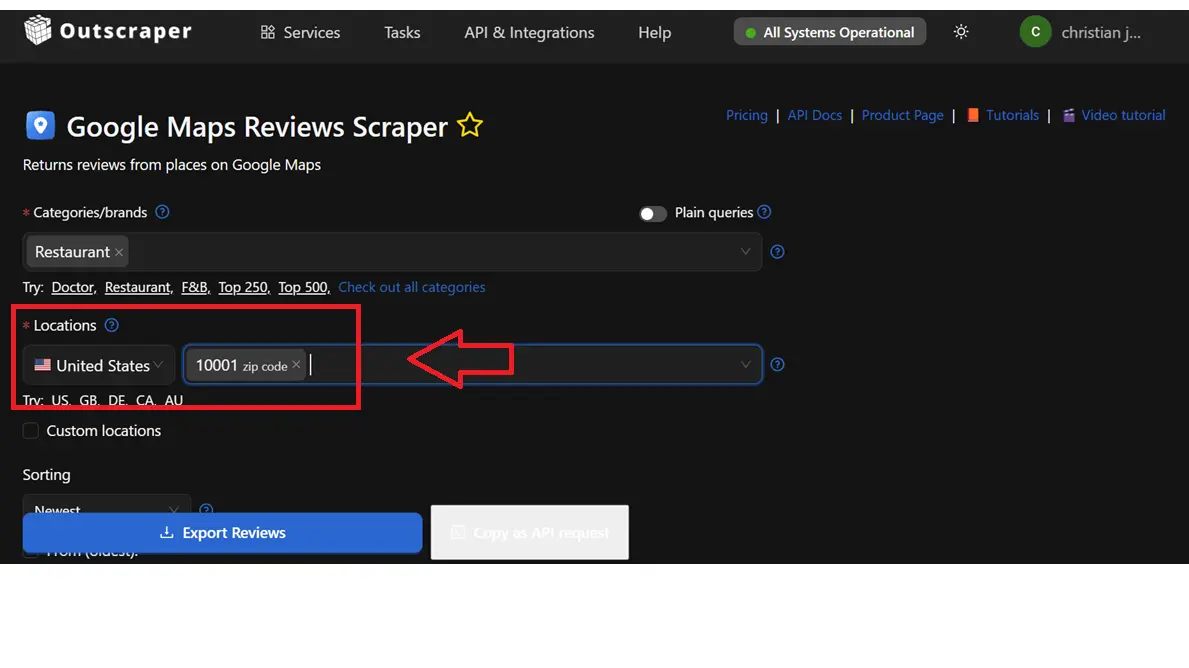Toggle the light/dark theme sun icon
The image size is (1189, 668).
click(x=961, y=32)
